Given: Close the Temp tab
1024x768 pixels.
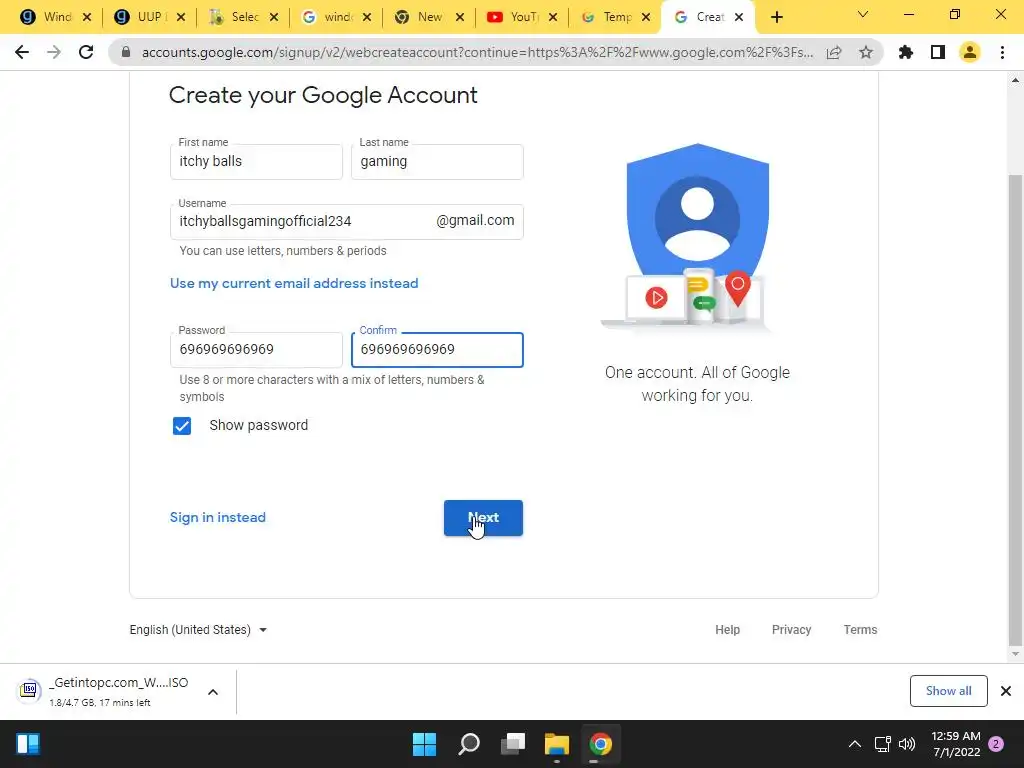Looking at the screenshot, I should pyautogui.click(x=646, y=17).
